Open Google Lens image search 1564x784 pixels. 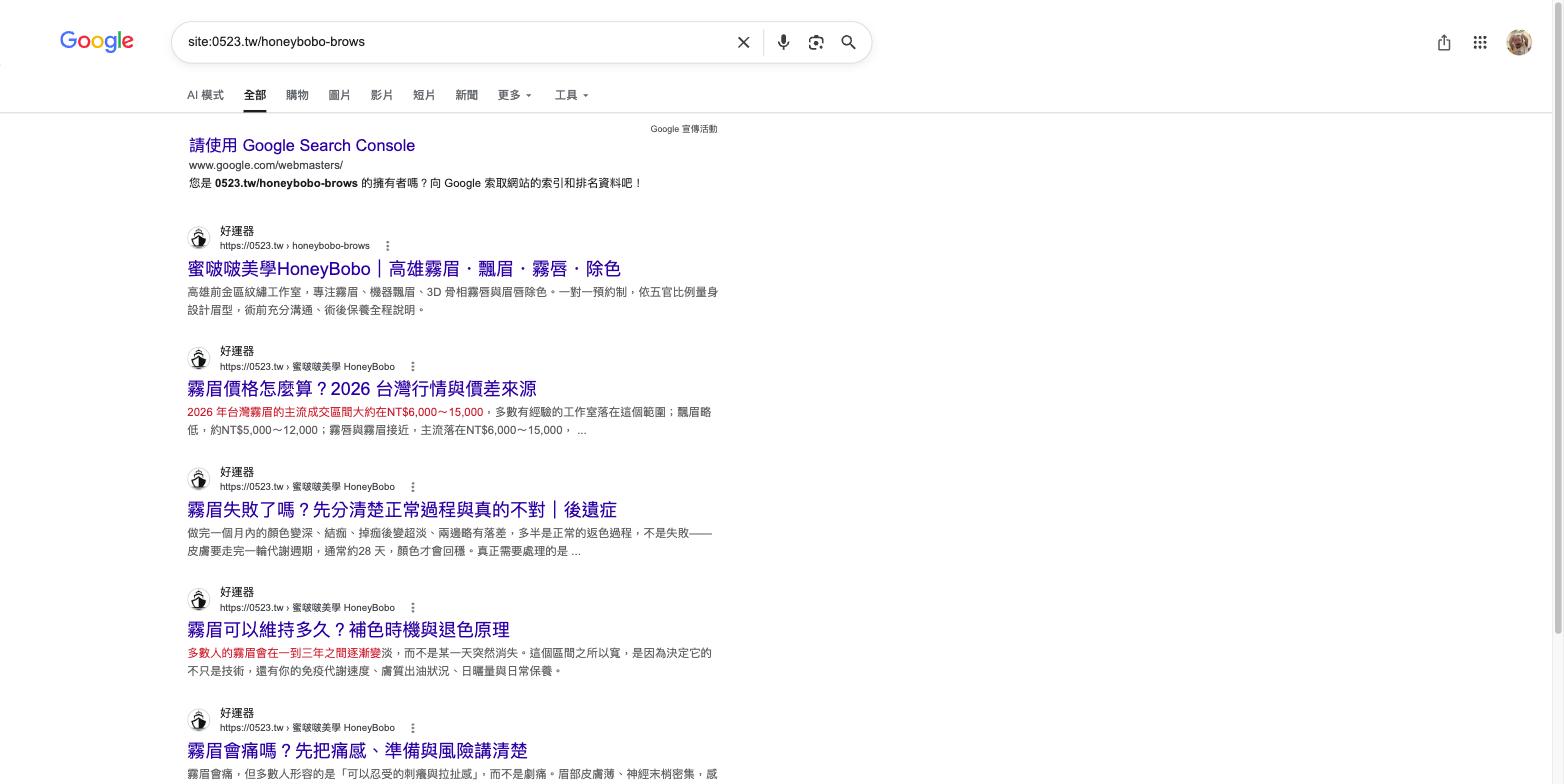(x=816, y=42)
